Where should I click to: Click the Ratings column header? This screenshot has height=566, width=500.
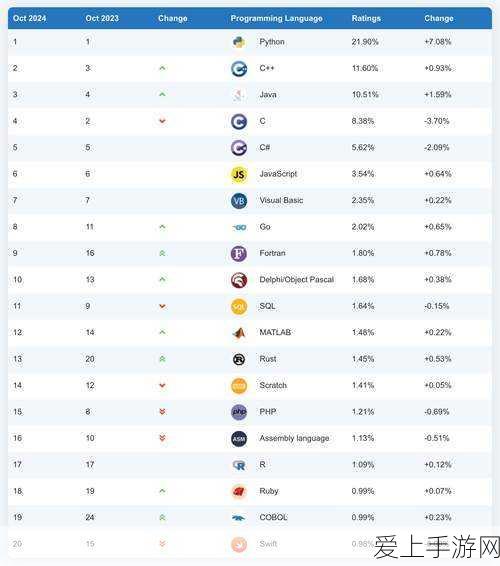366,18
